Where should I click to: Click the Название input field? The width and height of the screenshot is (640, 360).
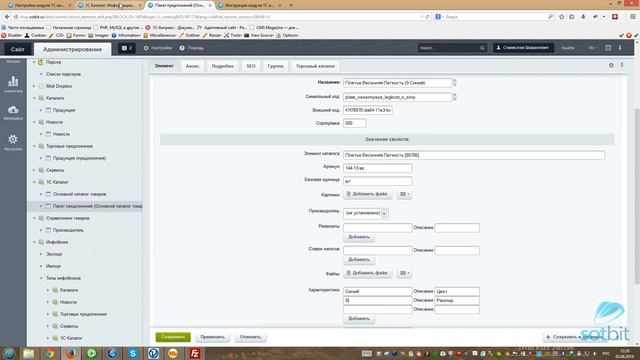(398, 83)
